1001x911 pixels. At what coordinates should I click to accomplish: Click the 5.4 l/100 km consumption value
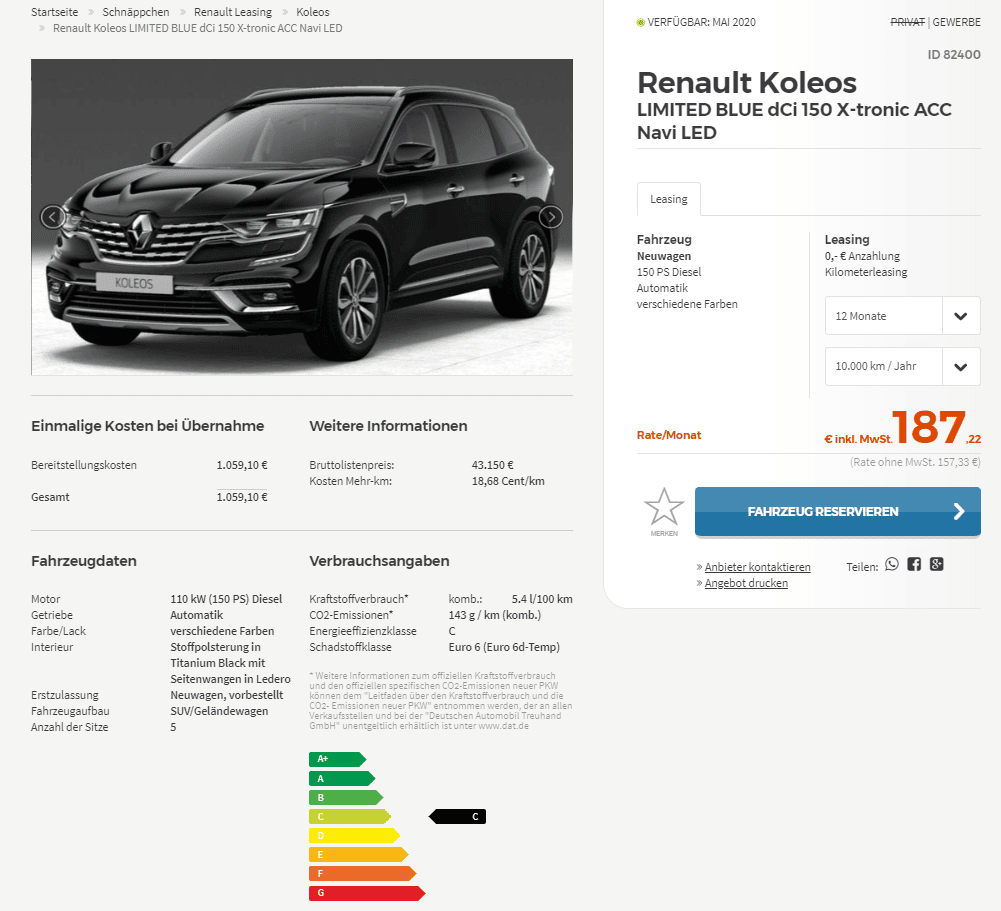[542, 599]
